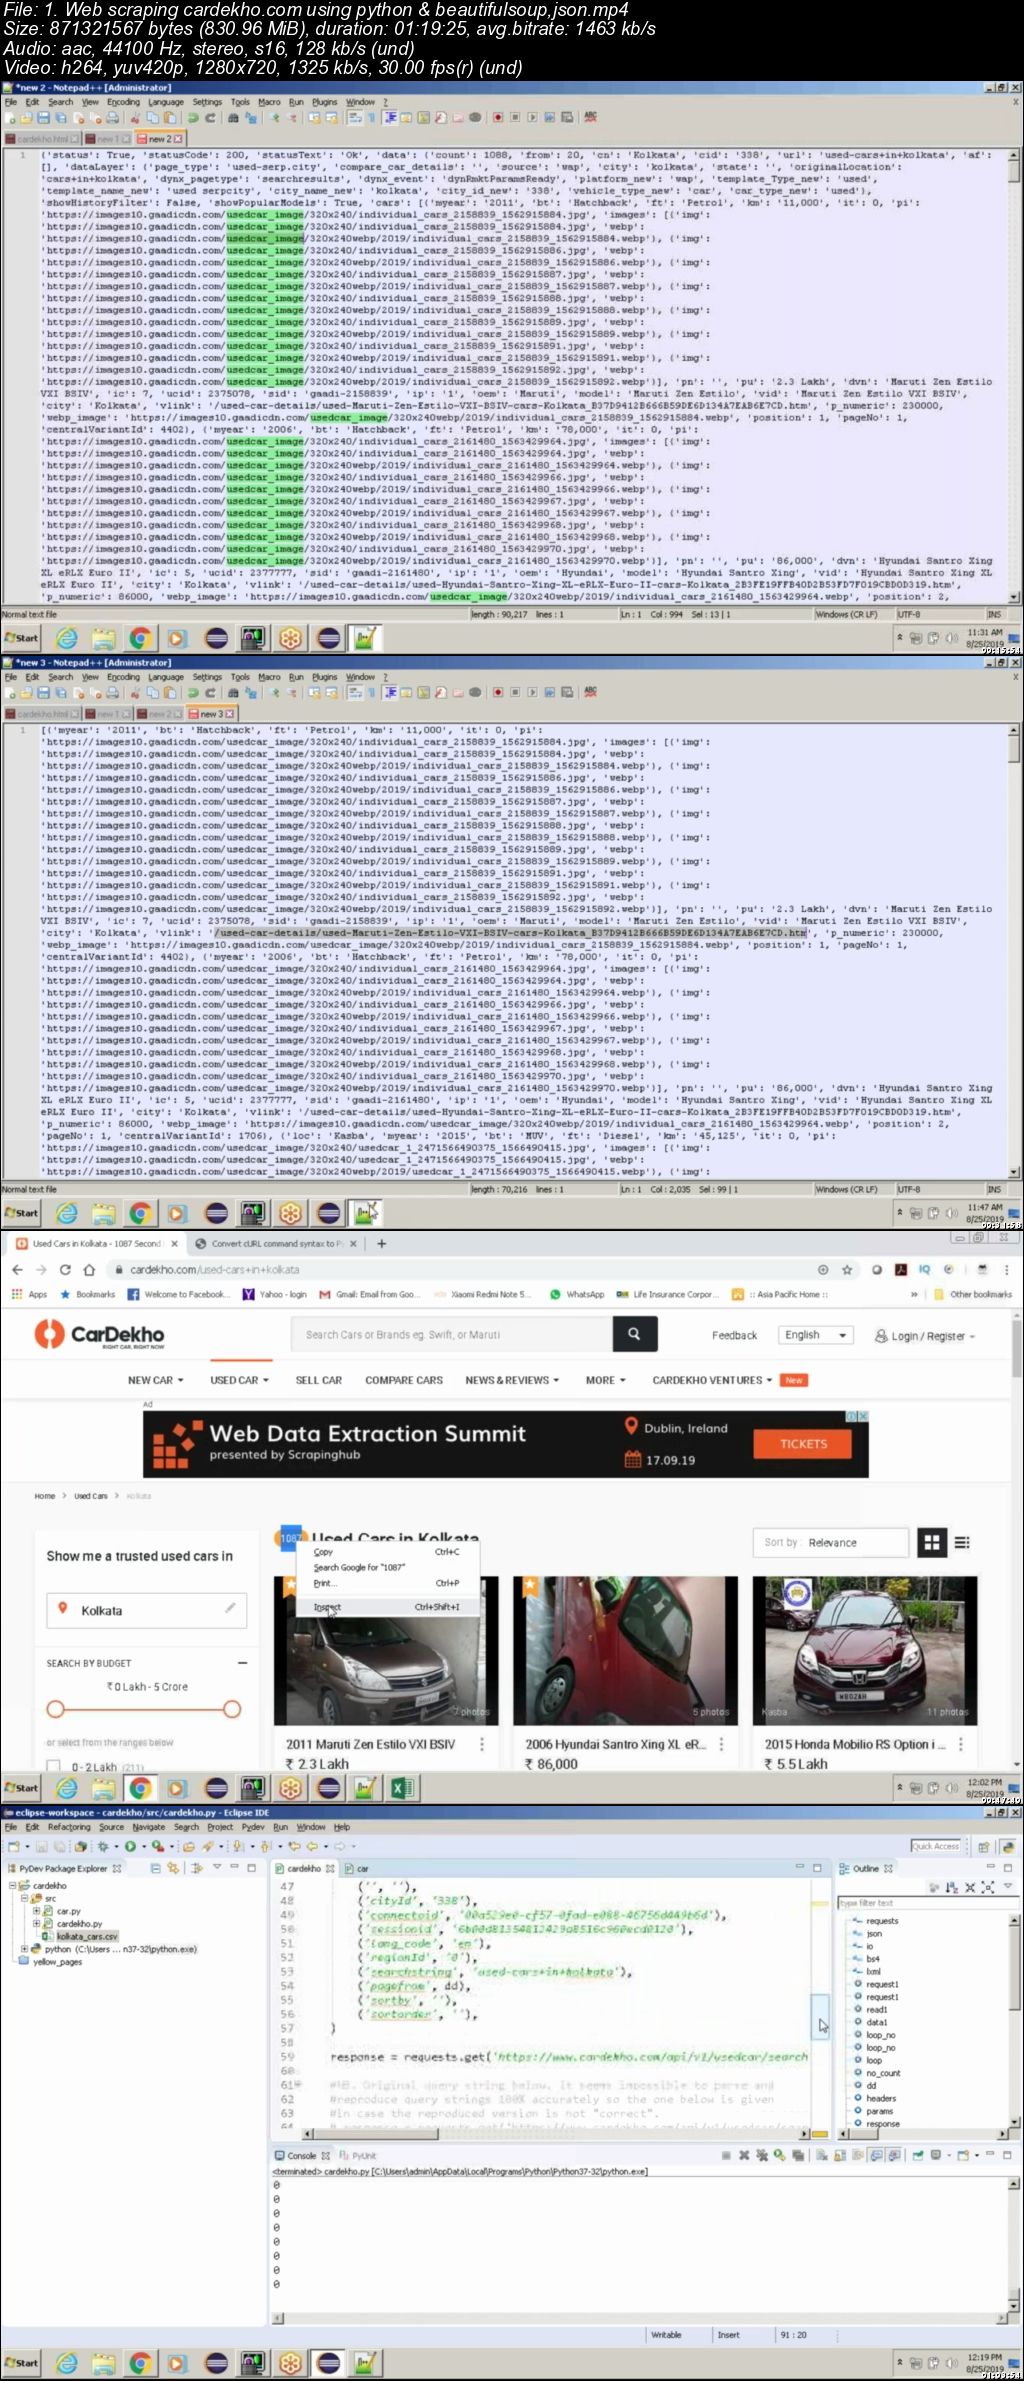Collapse All in PyDev Package Explorer toolbar
The image size is (1024, 2381).
tap(156, 1868)
